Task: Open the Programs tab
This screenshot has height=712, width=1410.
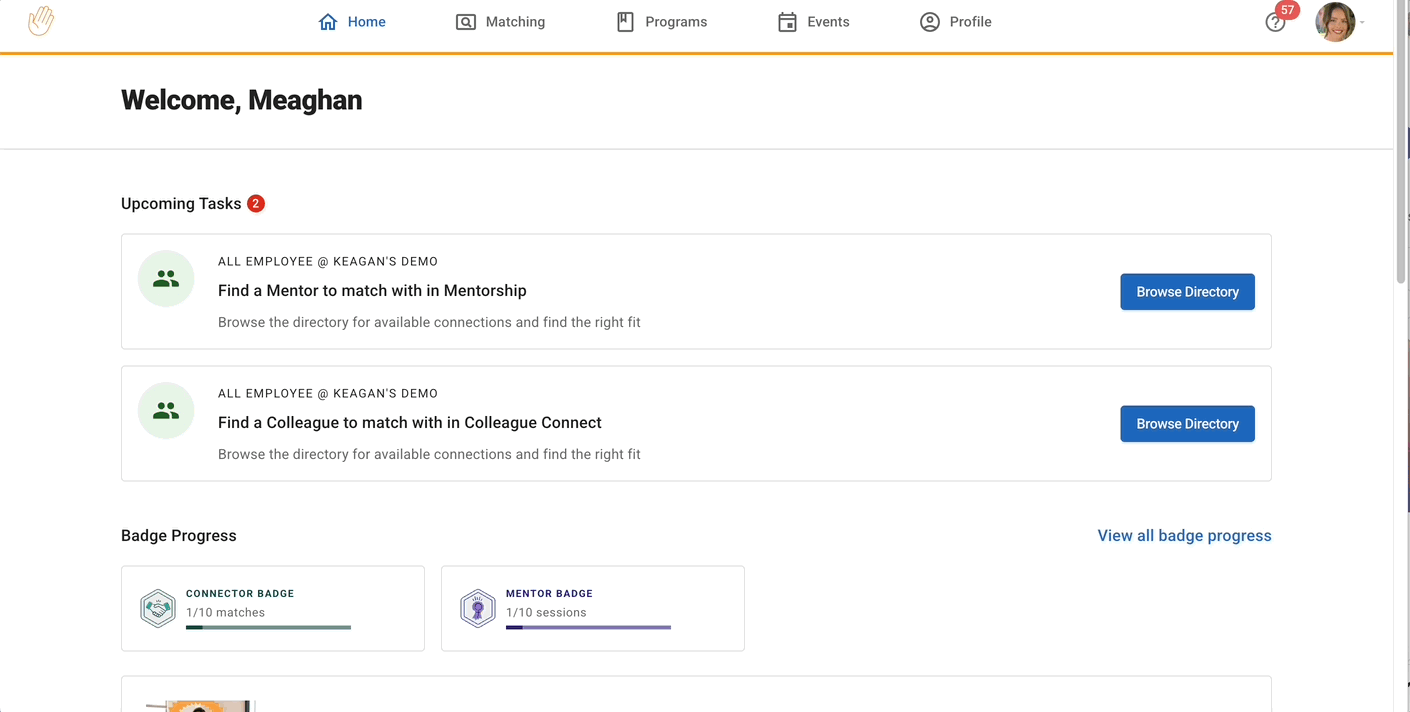Action: click(662, 22)
